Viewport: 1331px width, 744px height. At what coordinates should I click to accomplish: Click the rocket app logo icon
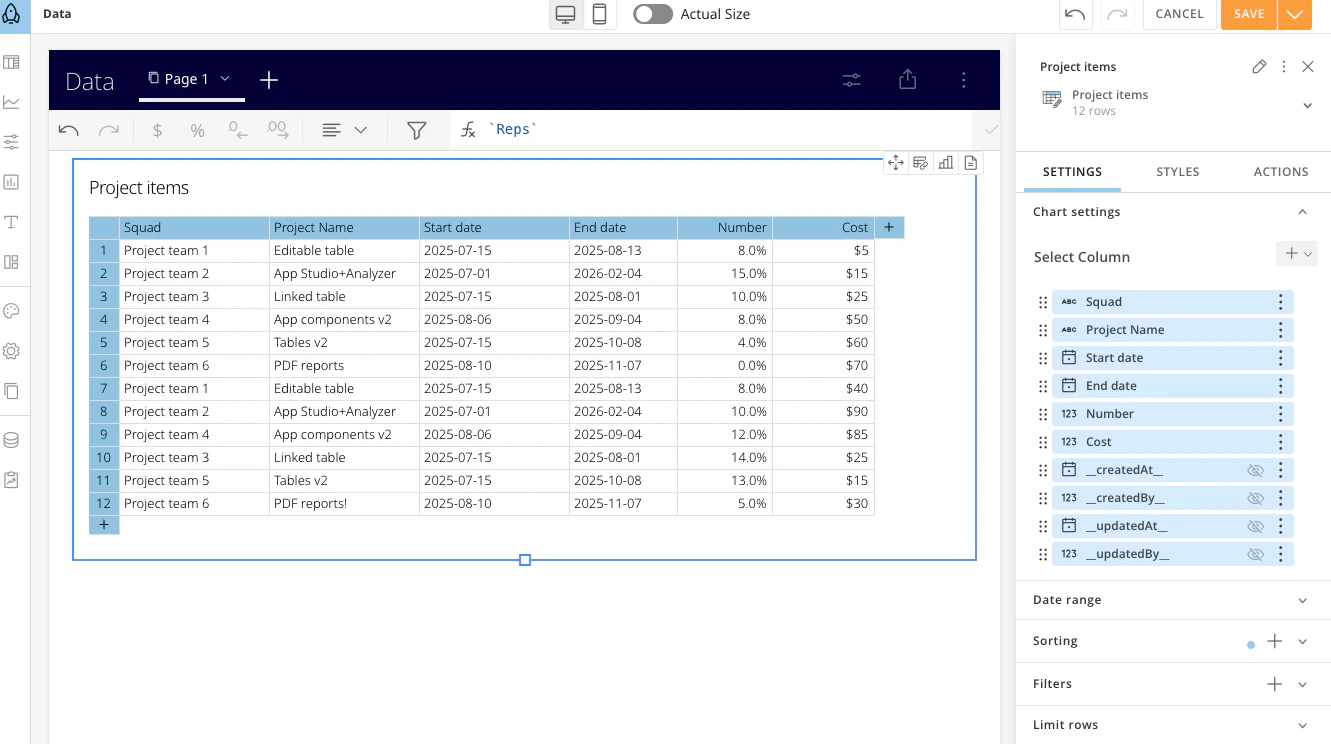click(12, 14)
